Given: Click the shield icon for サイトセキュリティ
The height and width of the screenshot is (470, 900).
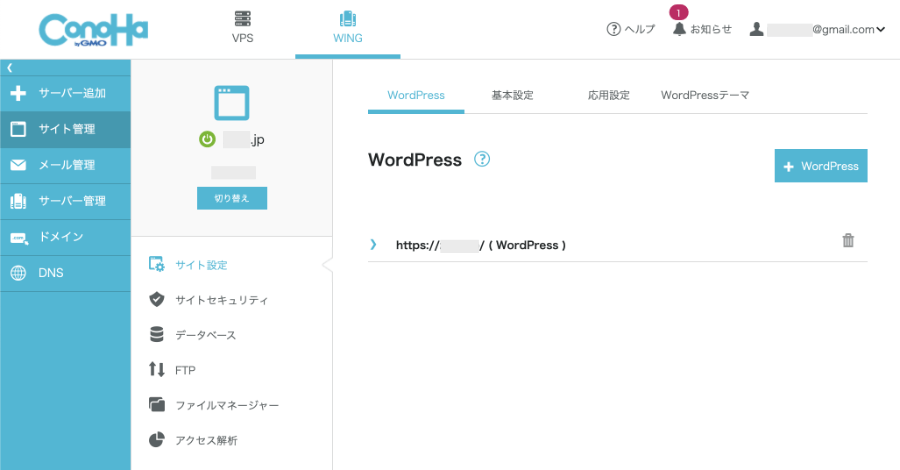Looking at the screenshot, I should [x=157, y=300].
